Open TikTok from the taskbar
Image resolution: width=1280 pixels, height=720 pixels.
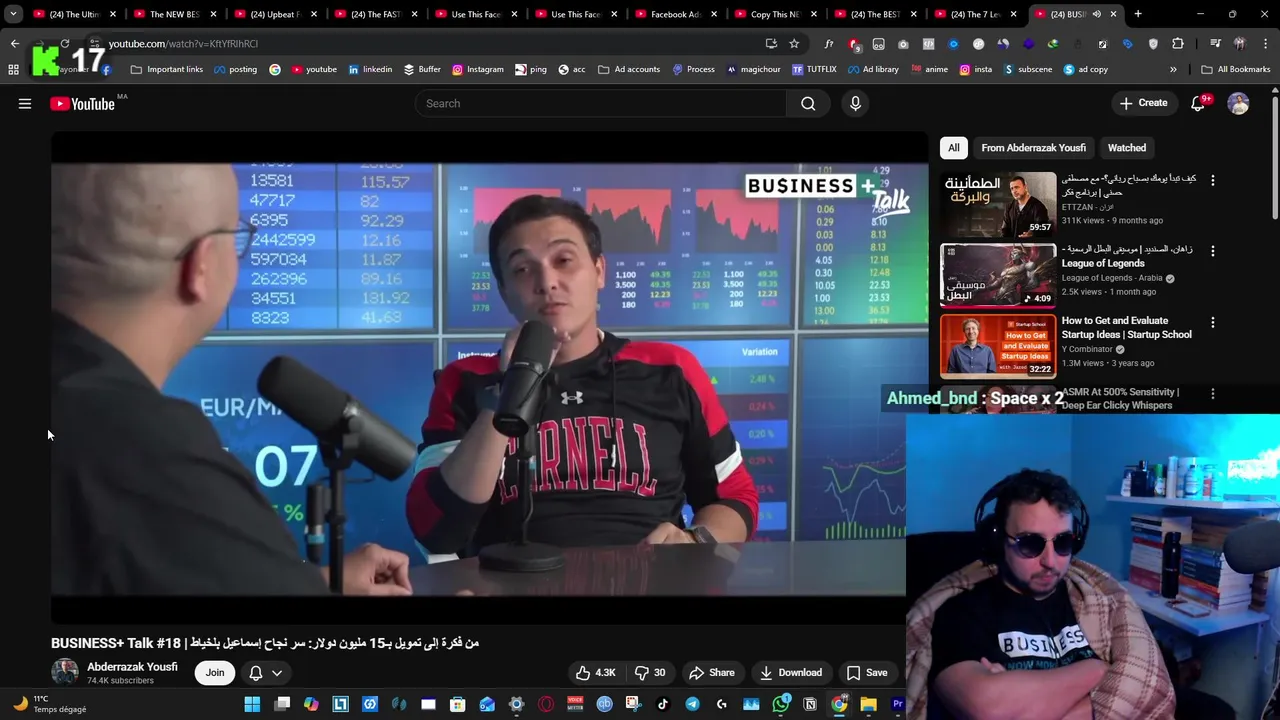point(663,704)
